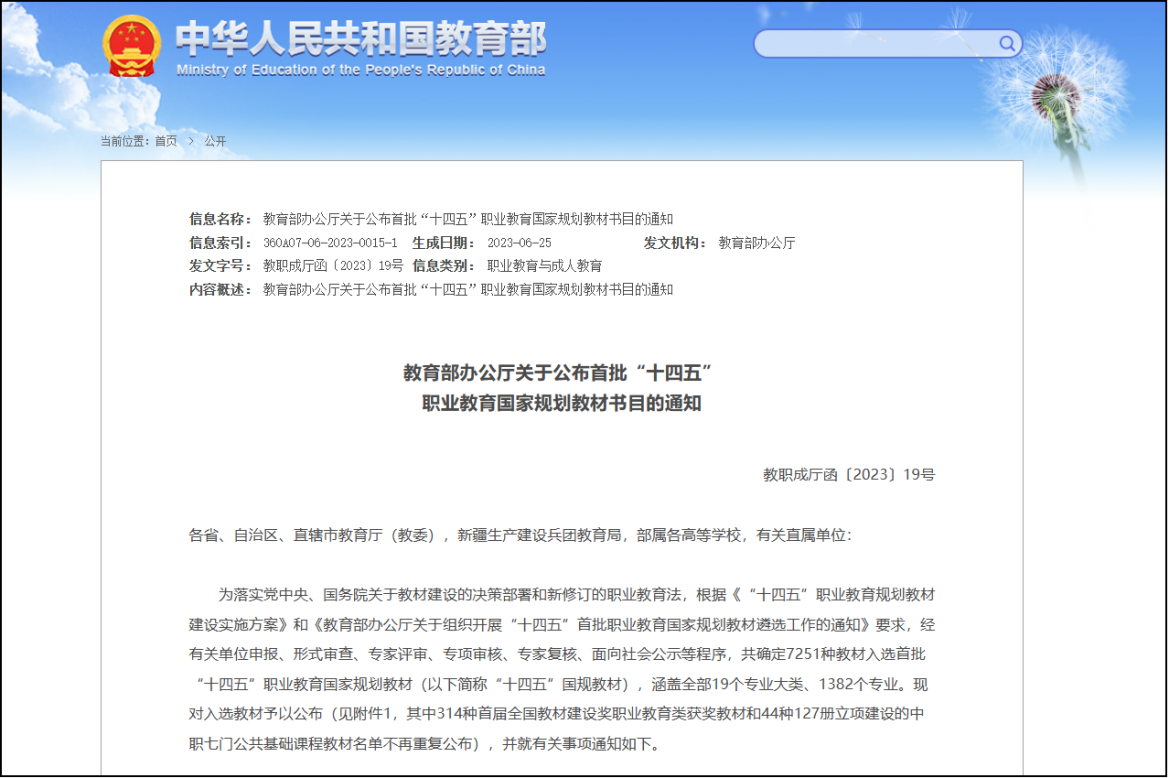The width and height of the screenshot is (1169, 778).
Task: Click the right-aligned document number 教职成厅函〔2023〕19号
Action: [x=848, y=475]
